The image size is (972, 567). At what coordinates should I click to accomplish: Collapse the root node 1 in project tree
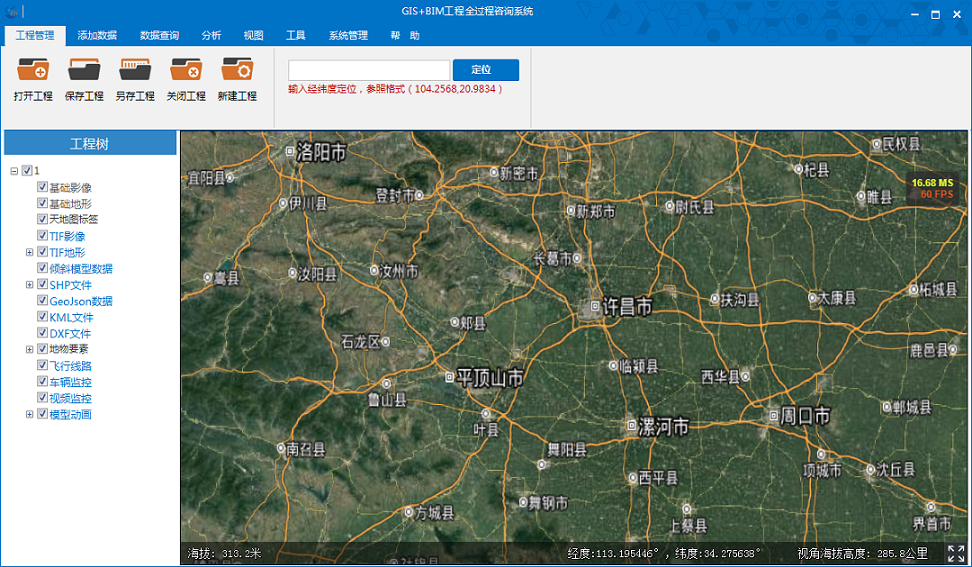pyautogui.click(x=14, y=171)
